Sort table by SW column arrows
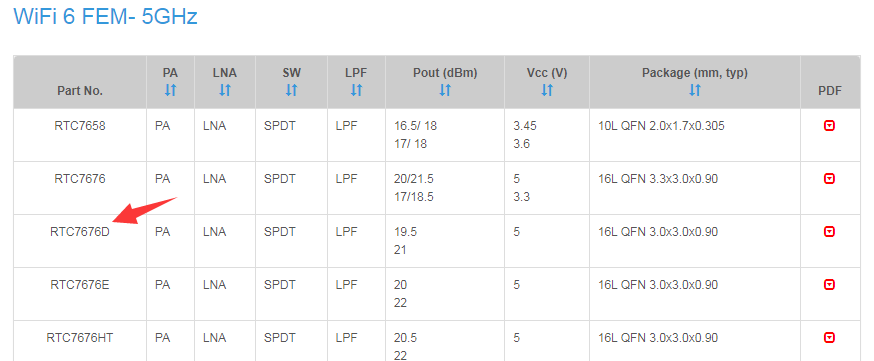 click(292, 90)
